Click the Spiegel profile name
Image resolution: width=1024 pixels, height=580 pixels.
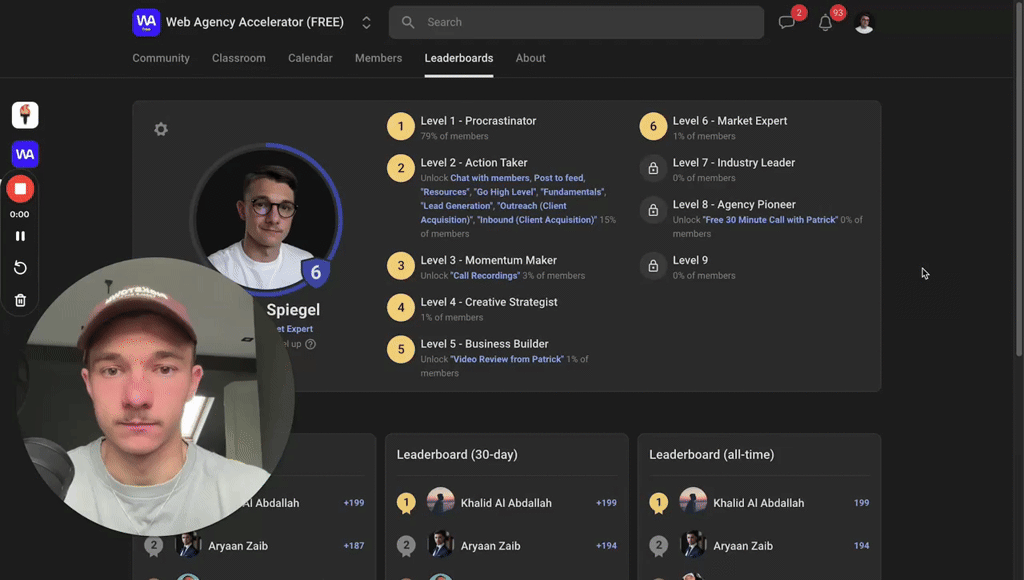(293, 310)
